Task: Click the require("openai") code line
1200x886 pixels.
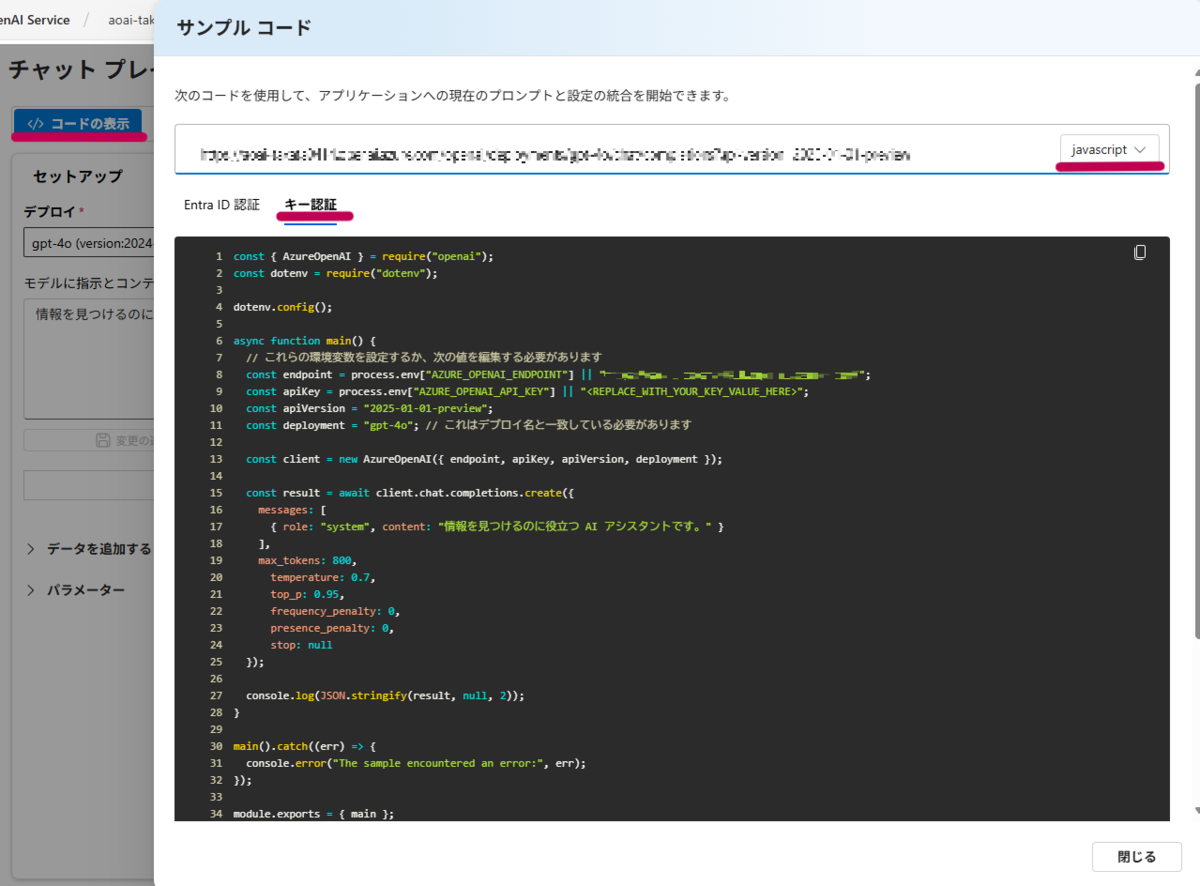Action: (x=364, y=256)
